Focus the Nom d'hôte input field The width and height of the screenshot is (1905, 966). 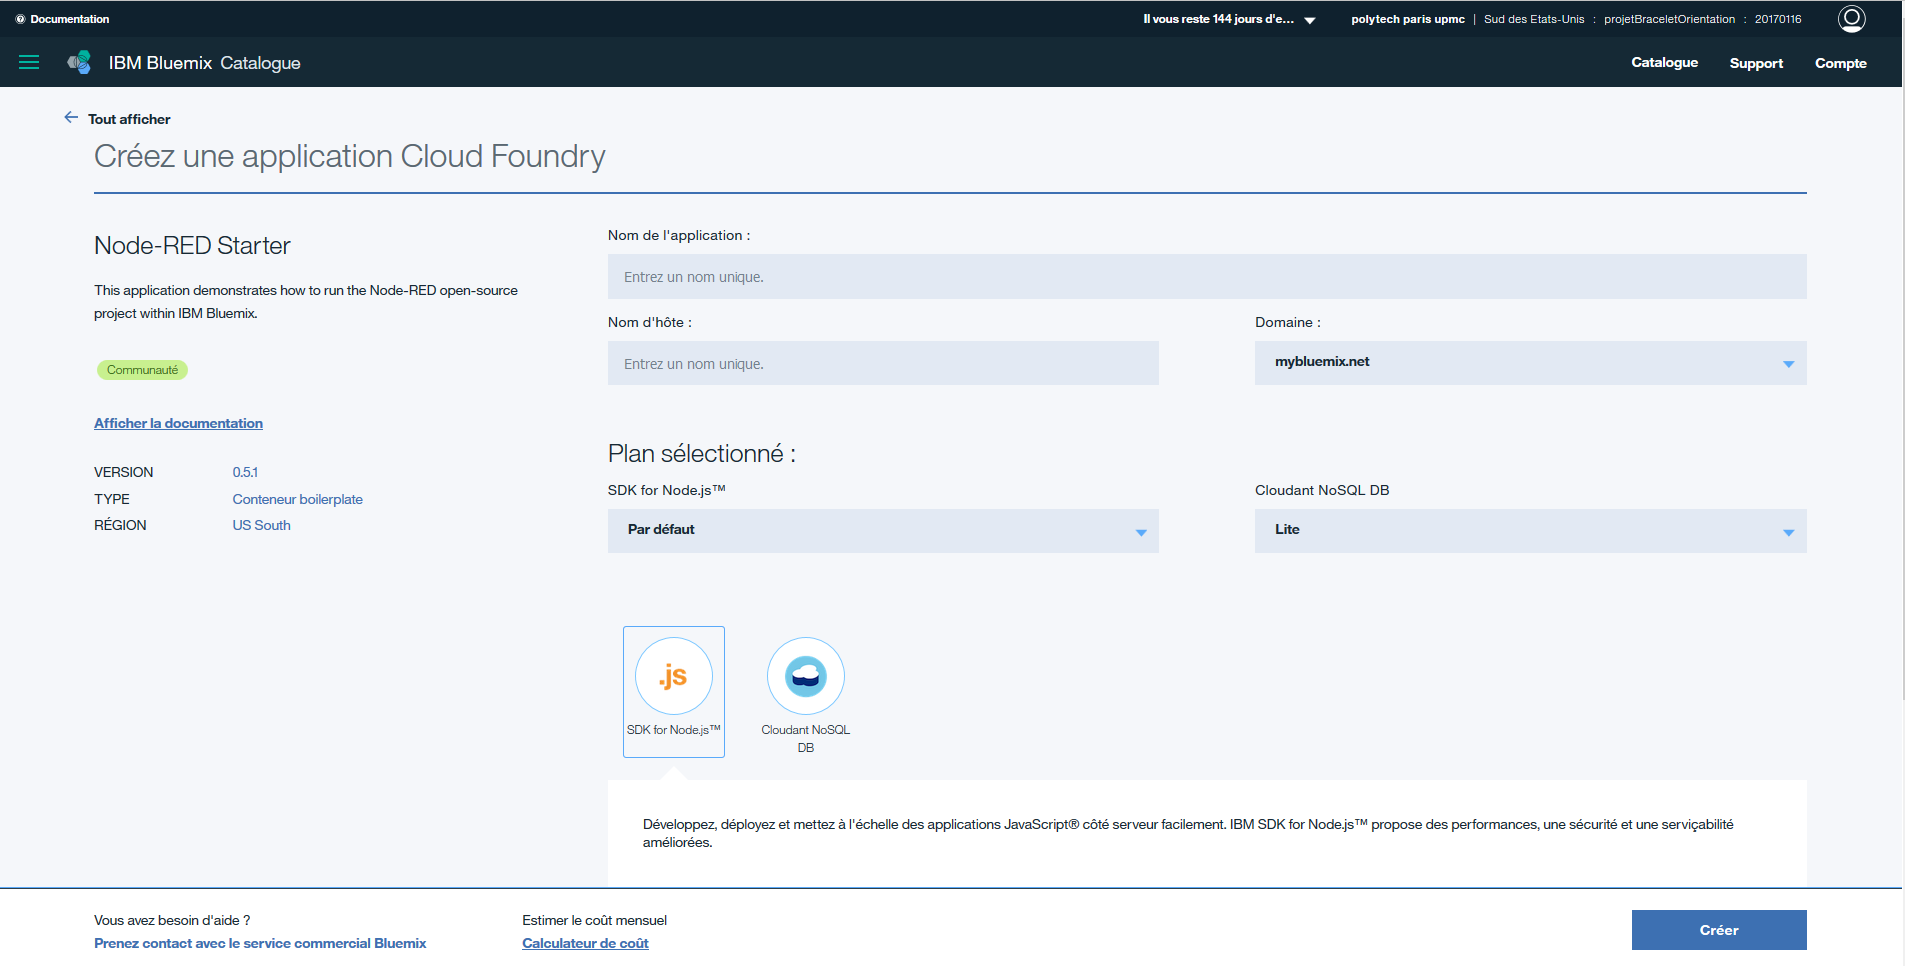click(x=883, y=363)
